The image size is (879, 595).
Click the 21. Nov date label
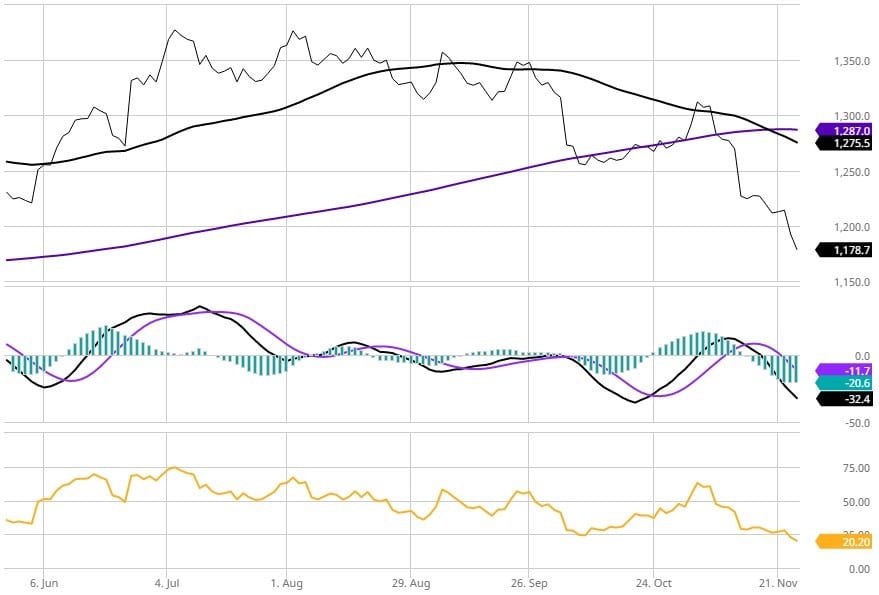click(x=776, y=581)
